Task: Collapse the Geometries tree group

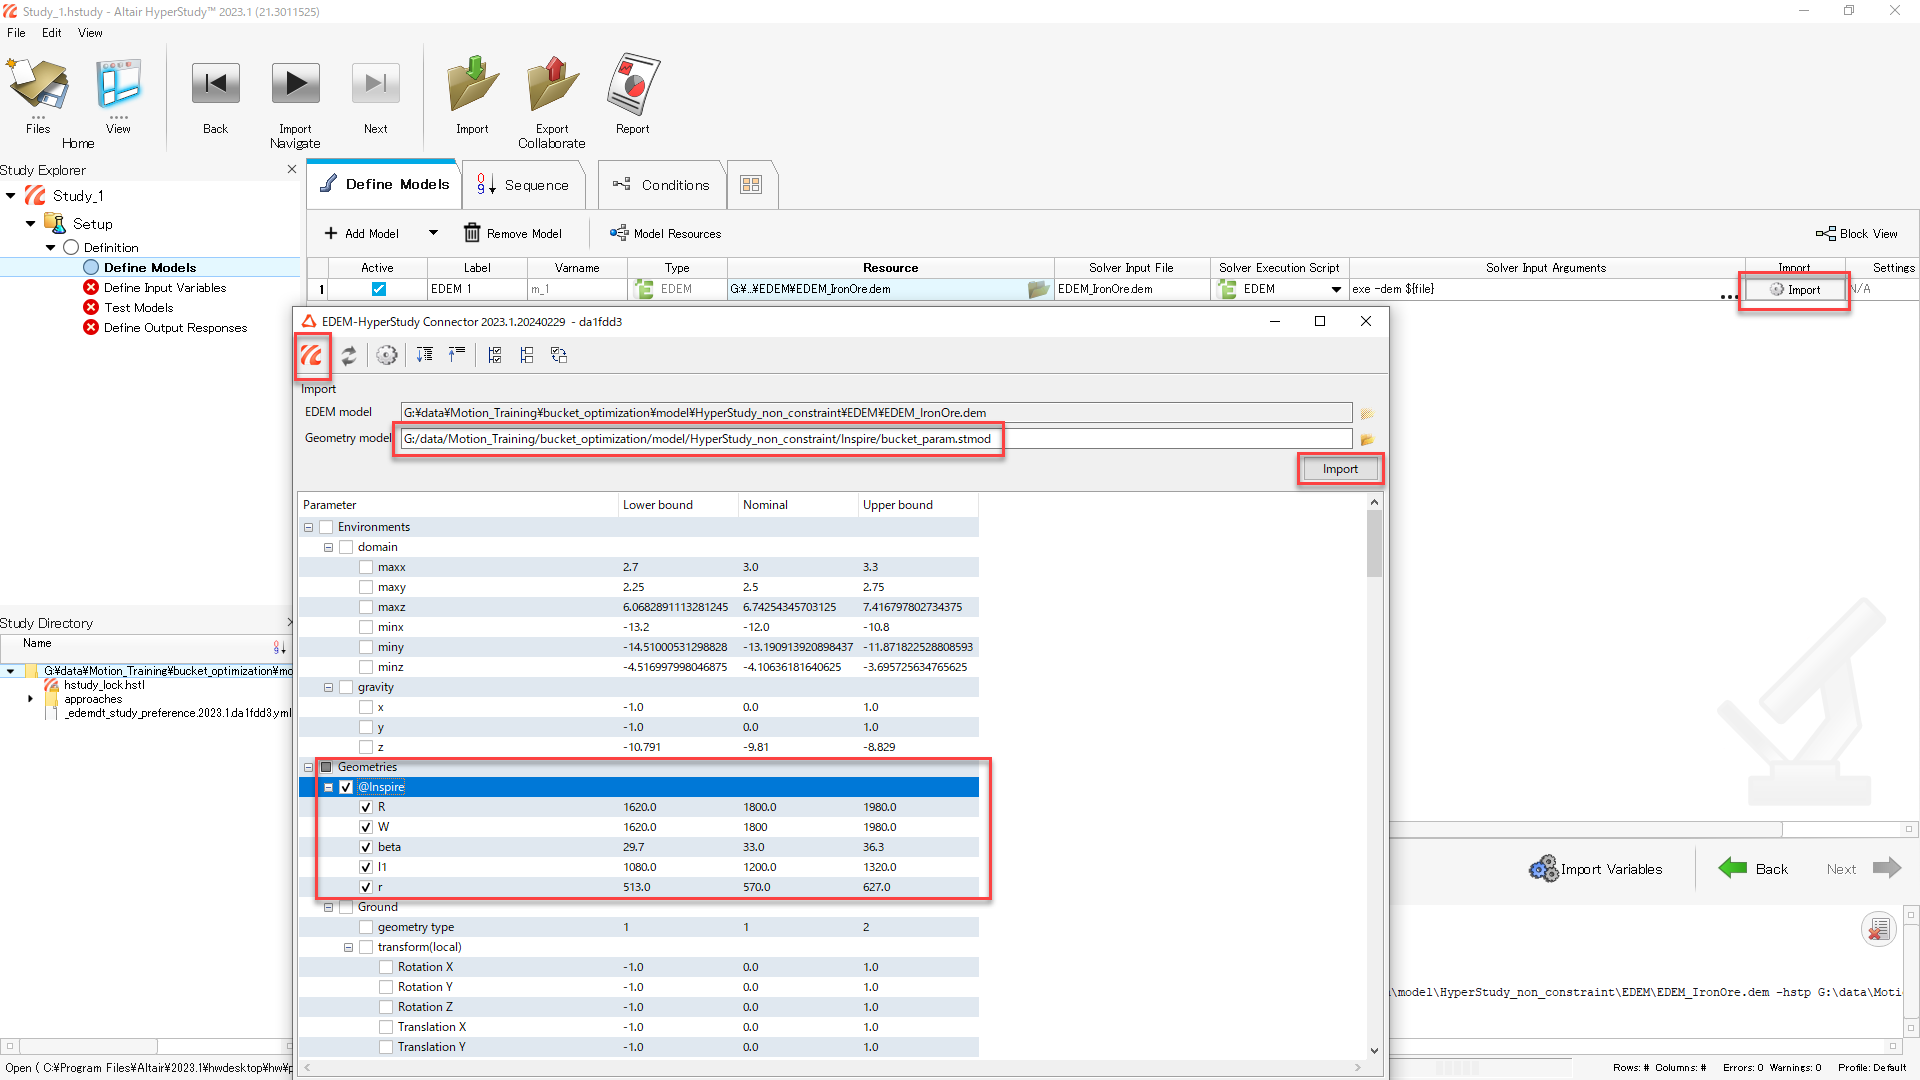Action: [308, 767]
